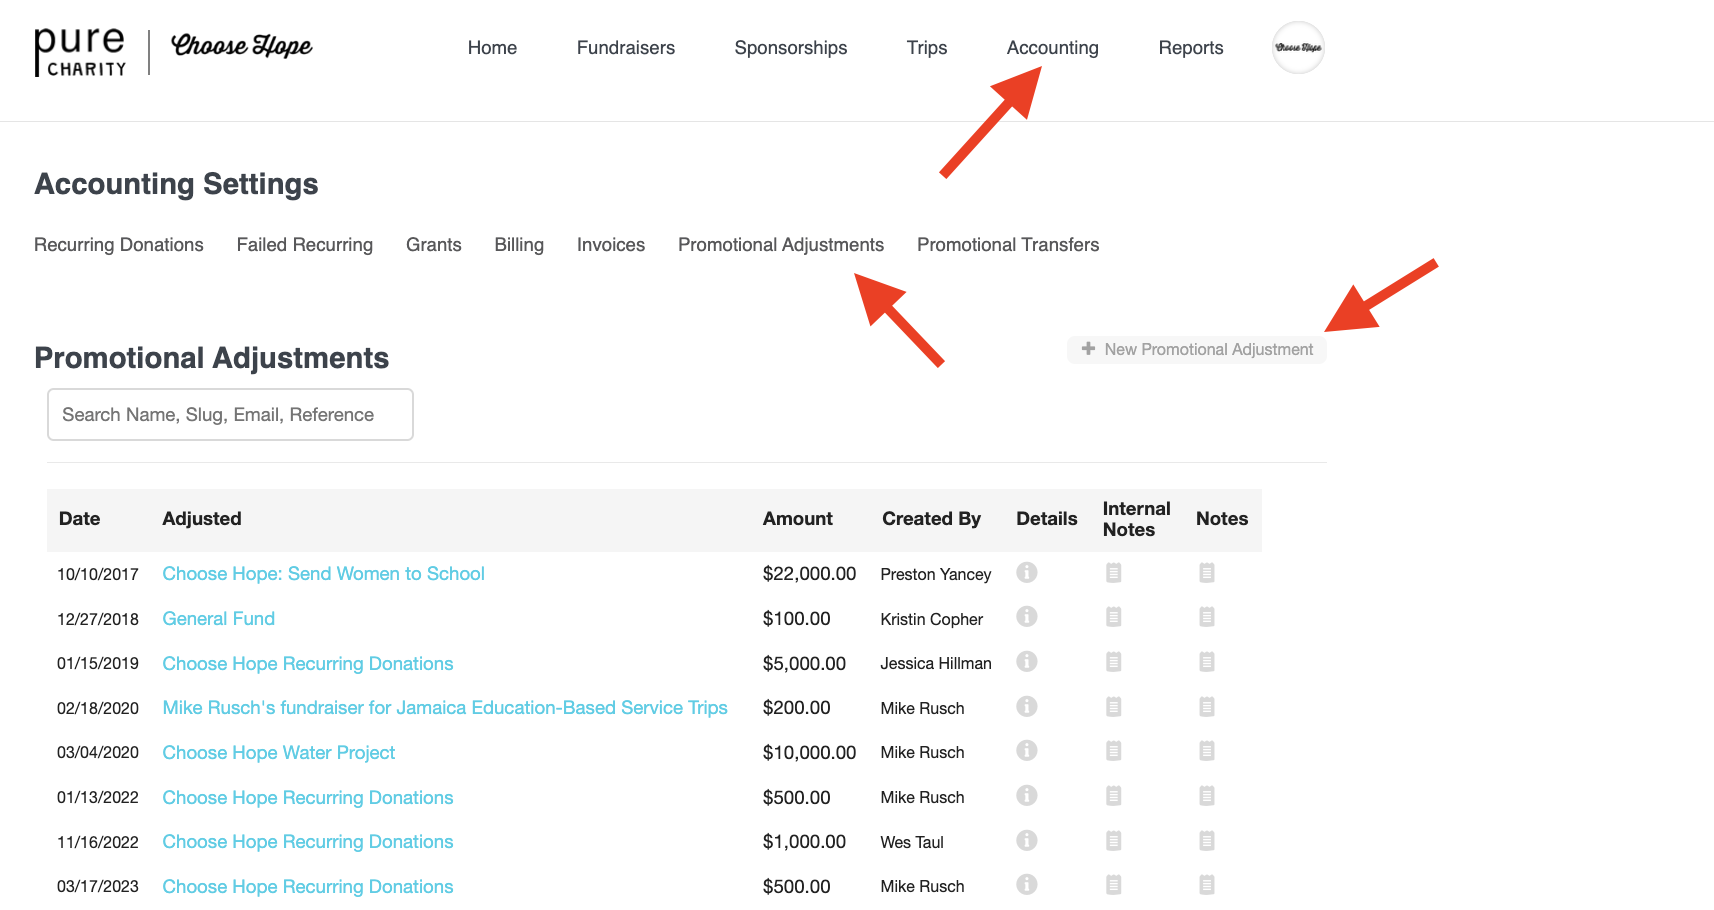
Task: Open Choose Hope: Send Women to School link
Action: coord(323,574)
